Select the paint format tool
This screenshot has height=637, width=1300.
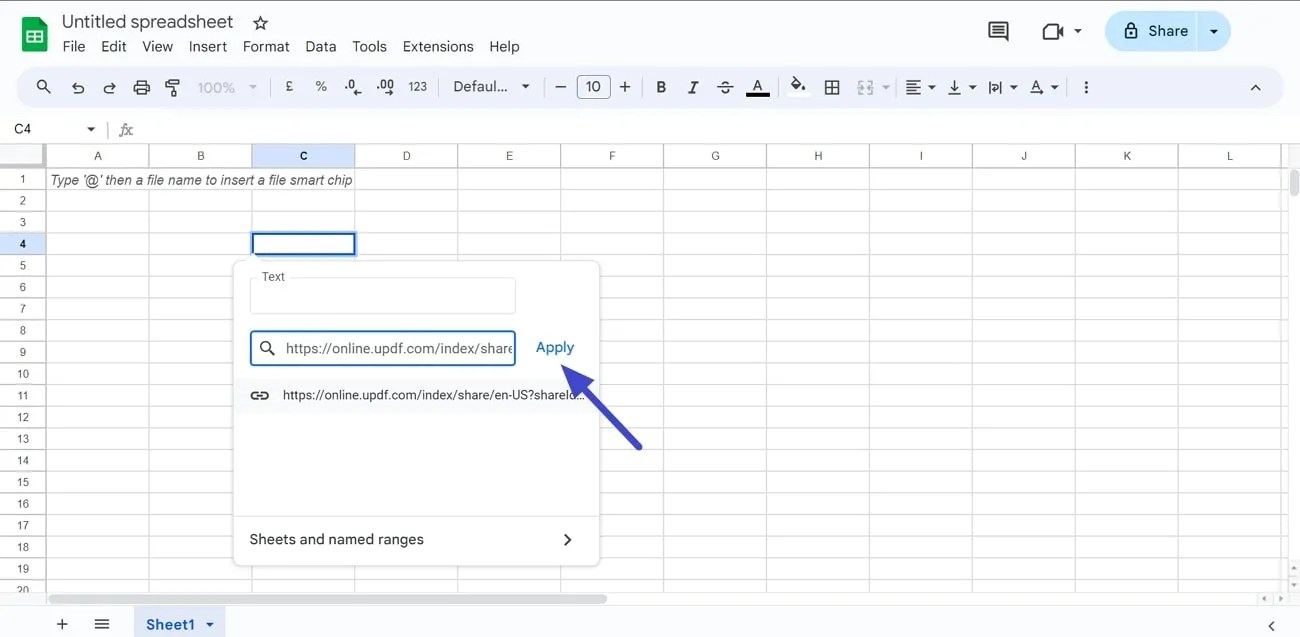pos(172,87)
